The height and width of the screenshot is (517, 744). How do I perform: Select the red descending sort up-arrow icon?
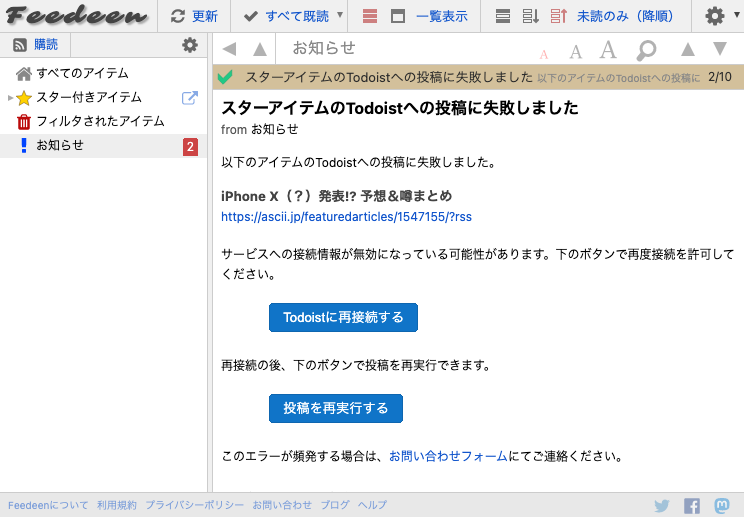coord(558,16)
